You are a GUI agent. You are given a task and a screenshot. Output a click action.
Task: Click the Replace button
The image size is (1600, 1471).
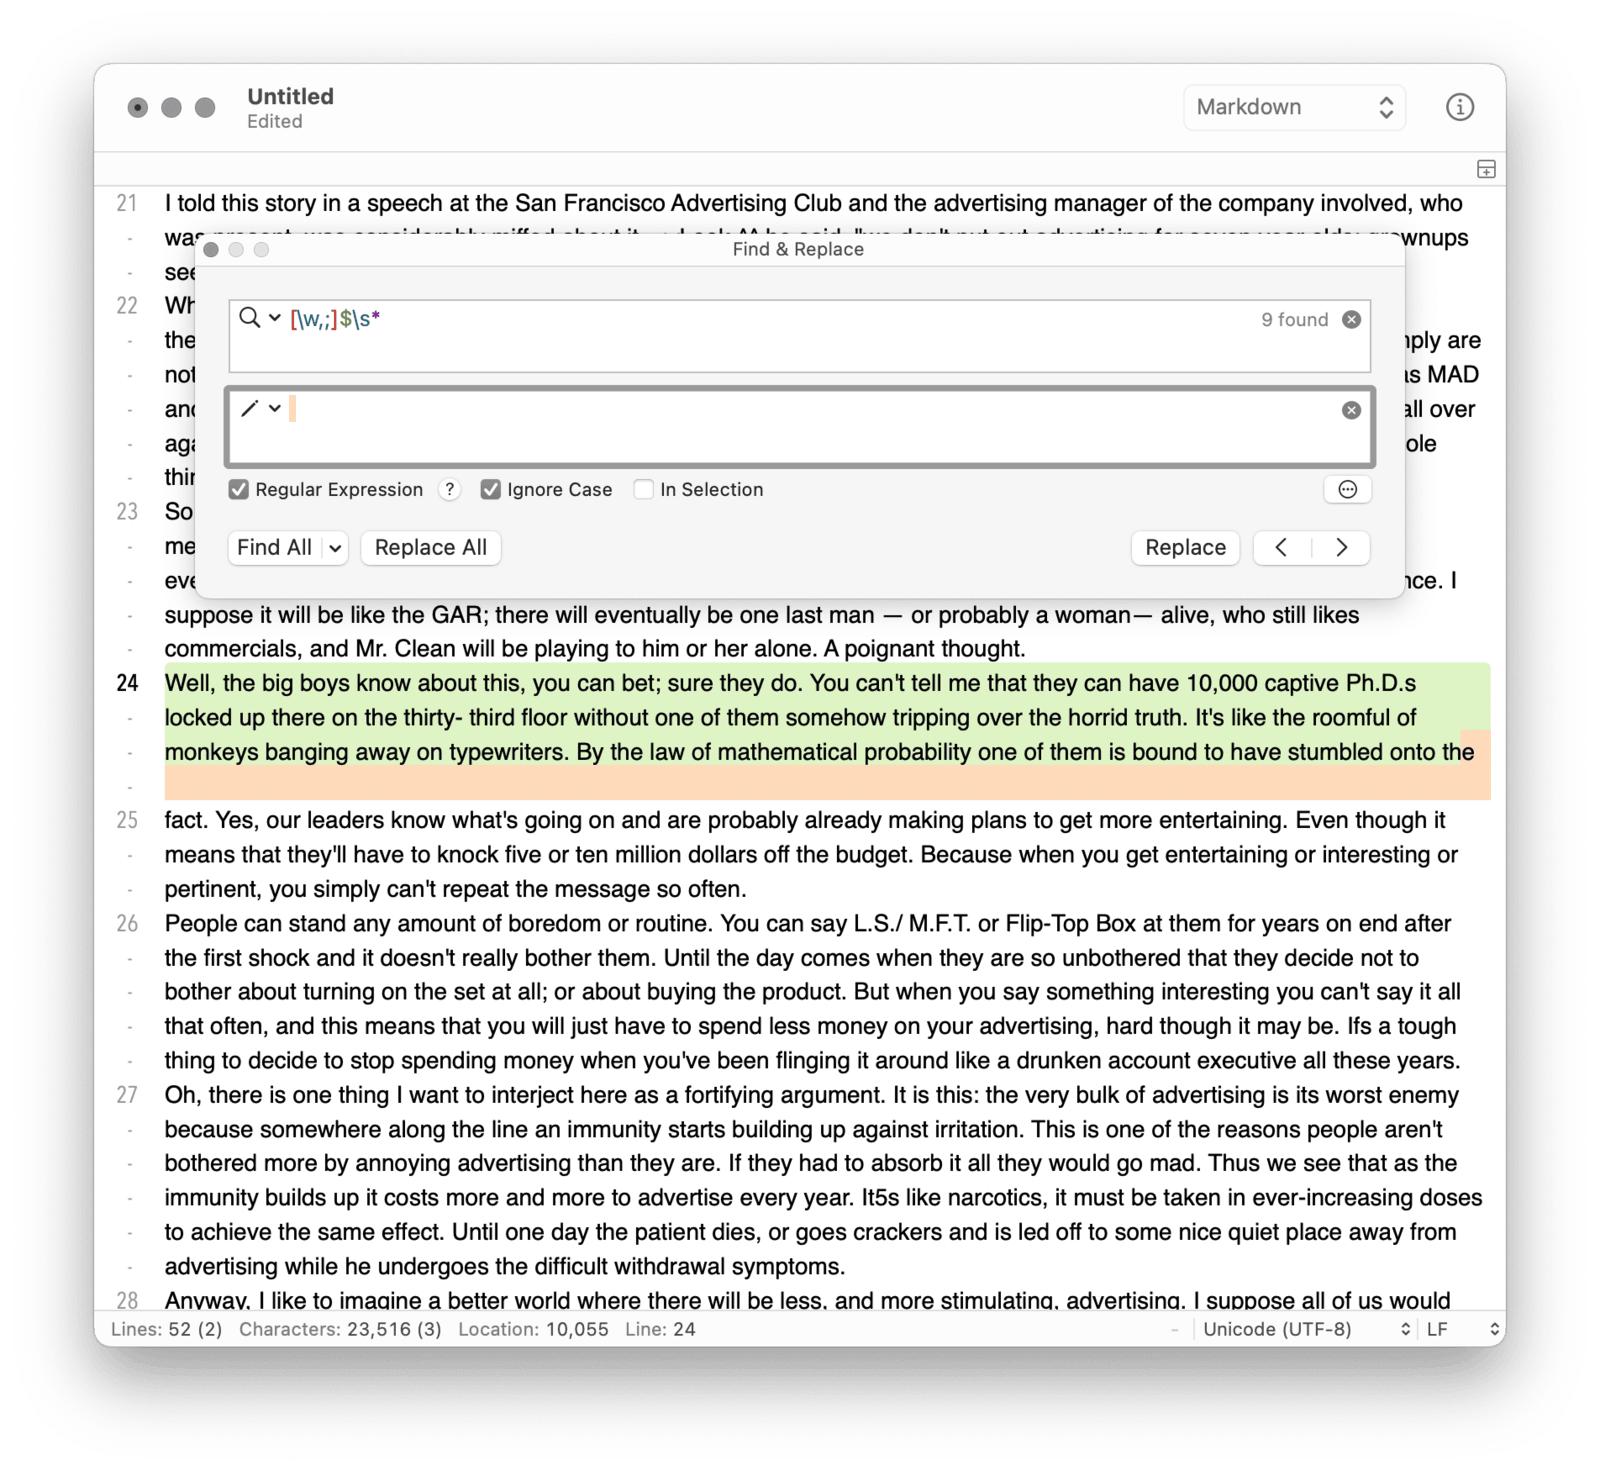coord(1185,547)
